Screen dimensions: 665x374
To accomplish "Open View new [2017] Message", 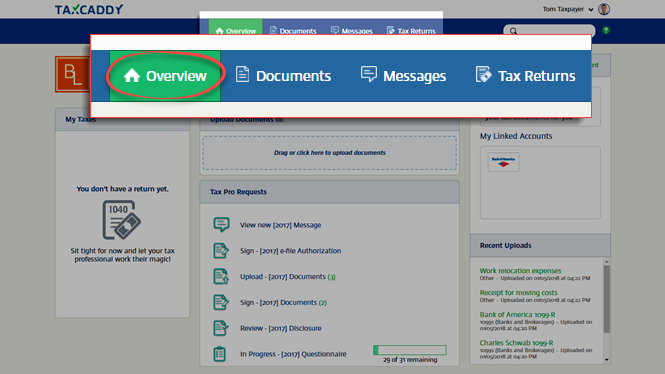I will click(280, 225).
